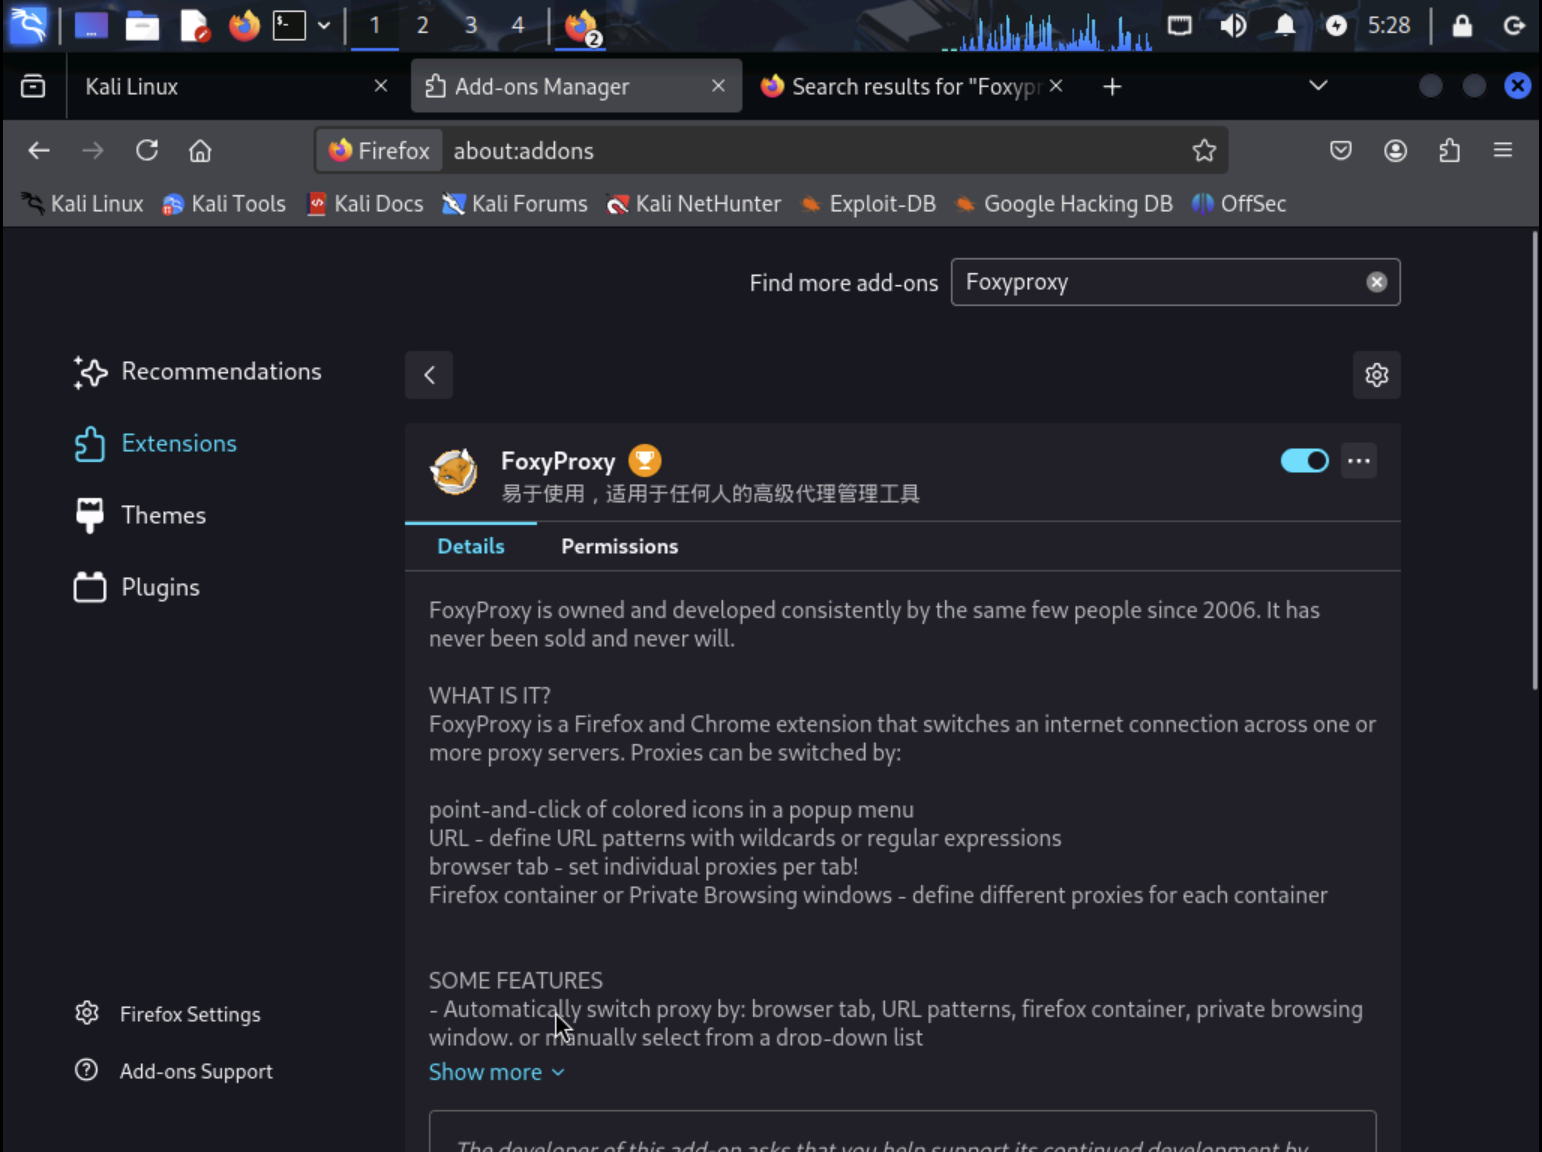Image resolution: width=1542 pixels, height=1152 pixels.
Task: Expand the terminal launcher dropdown arrow
Action: [324, 26]
